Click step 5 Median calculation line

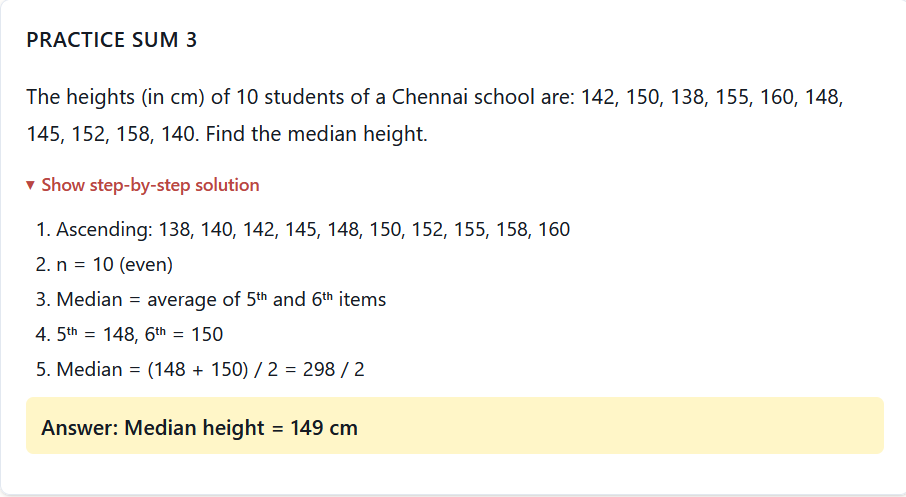[x=210, y=369]
